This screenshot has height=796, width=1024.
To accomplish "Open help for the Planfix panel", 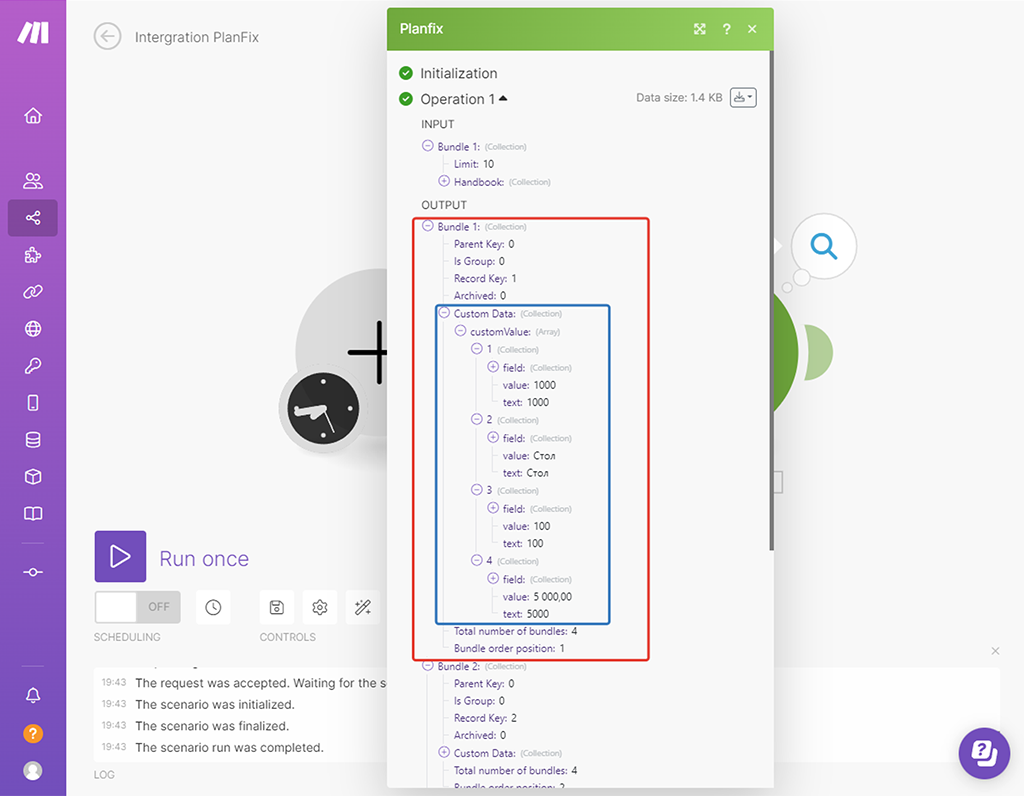I will tap(726, 29).
